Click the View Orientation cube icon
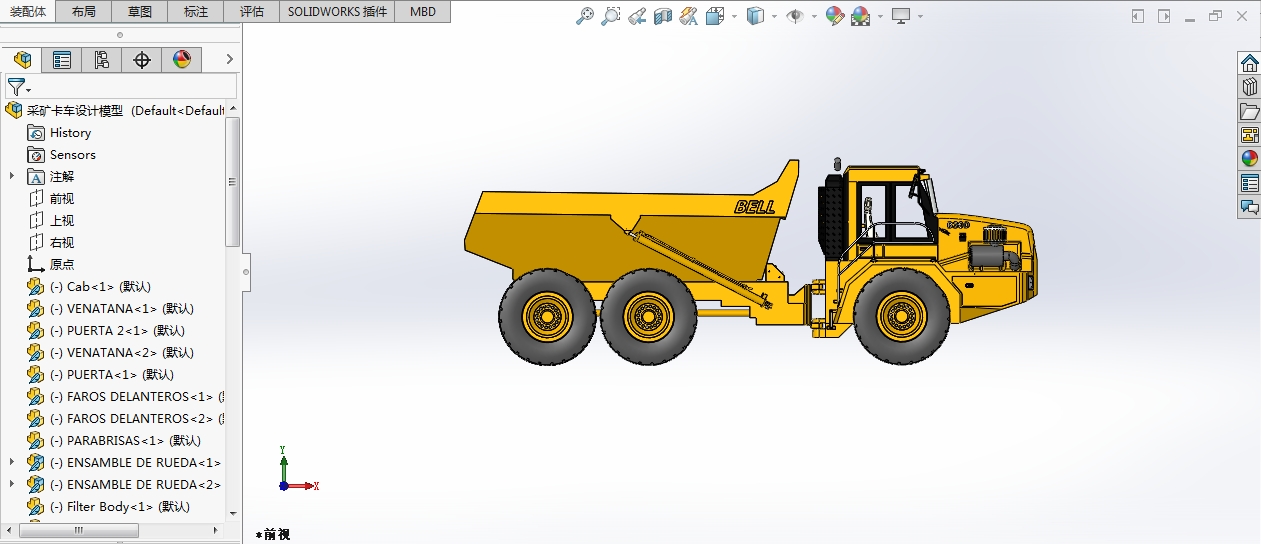Viewport: 1261px width, 544px height. [x=715, y=16]
